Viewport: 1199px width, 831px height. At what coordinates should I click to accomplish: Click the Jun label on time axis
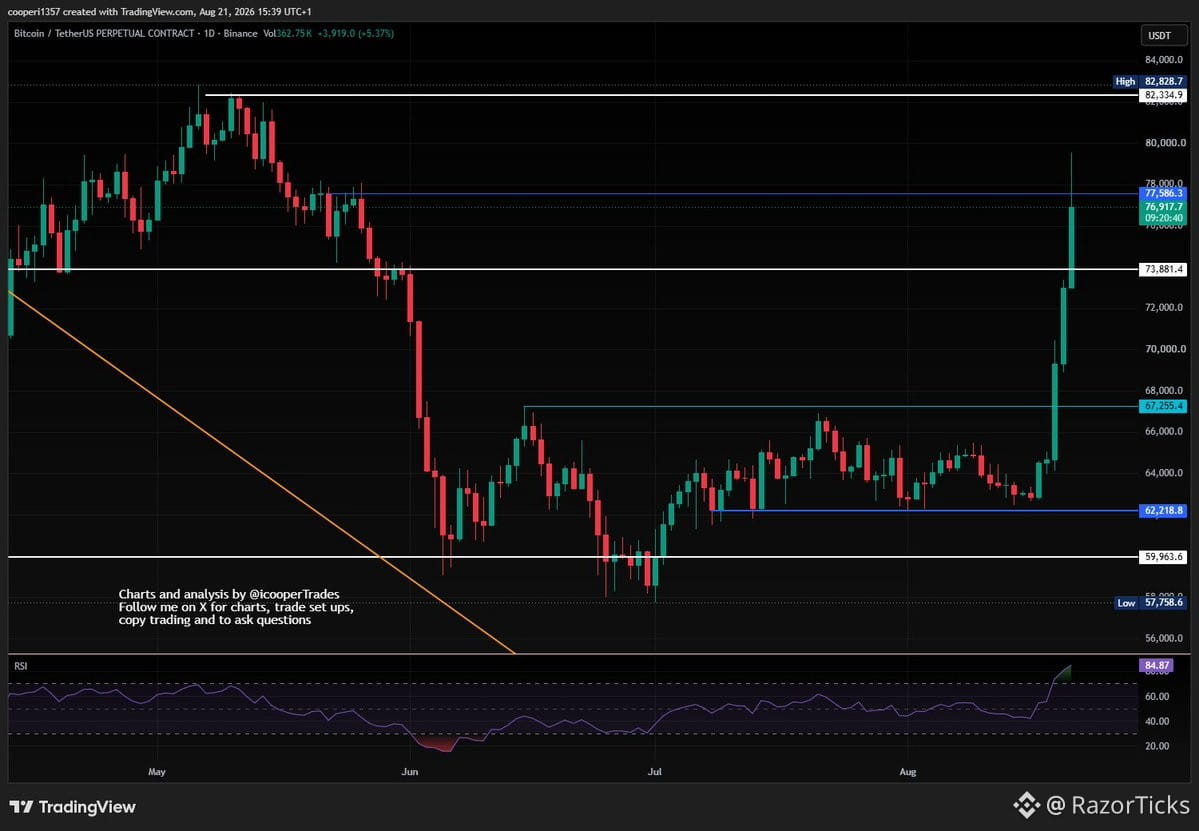click(x=410, y=771)
